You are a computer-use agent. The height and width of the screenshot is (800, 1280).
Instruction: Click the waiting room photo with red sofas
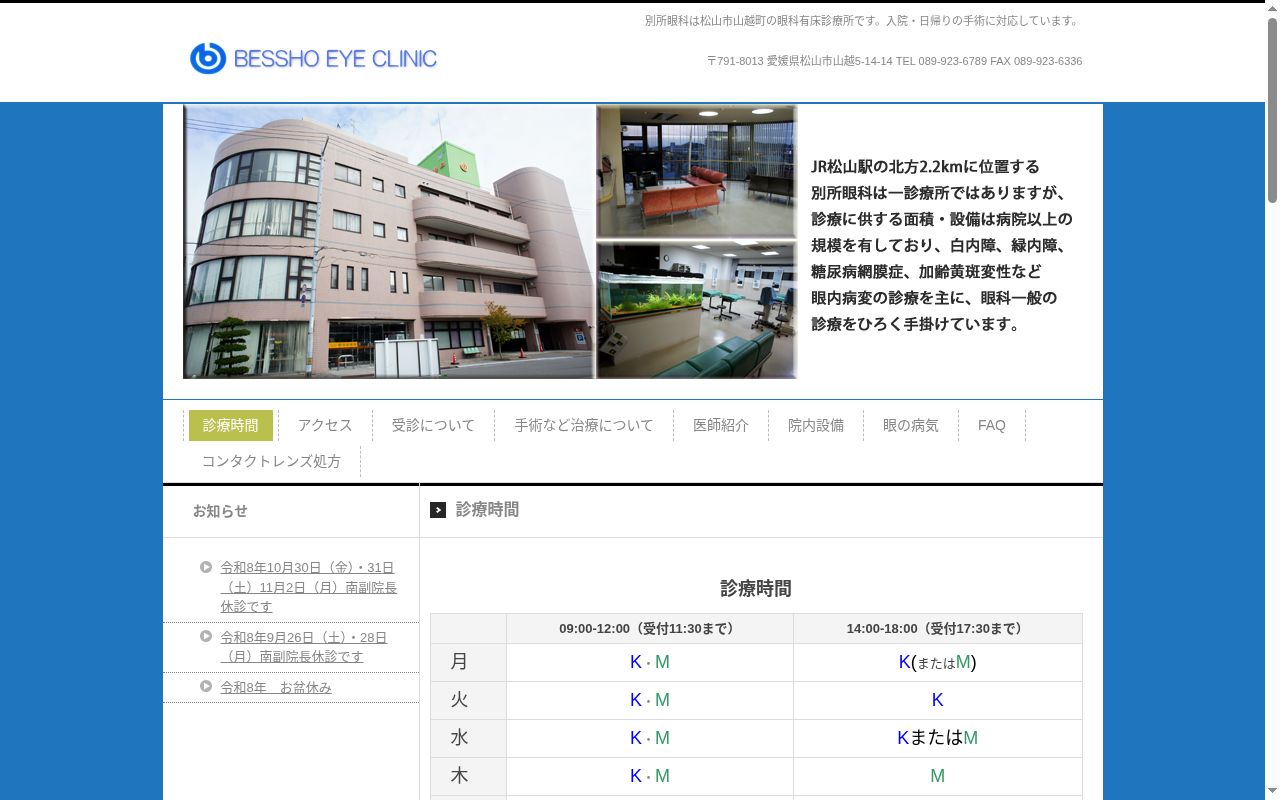coord(697,171)
